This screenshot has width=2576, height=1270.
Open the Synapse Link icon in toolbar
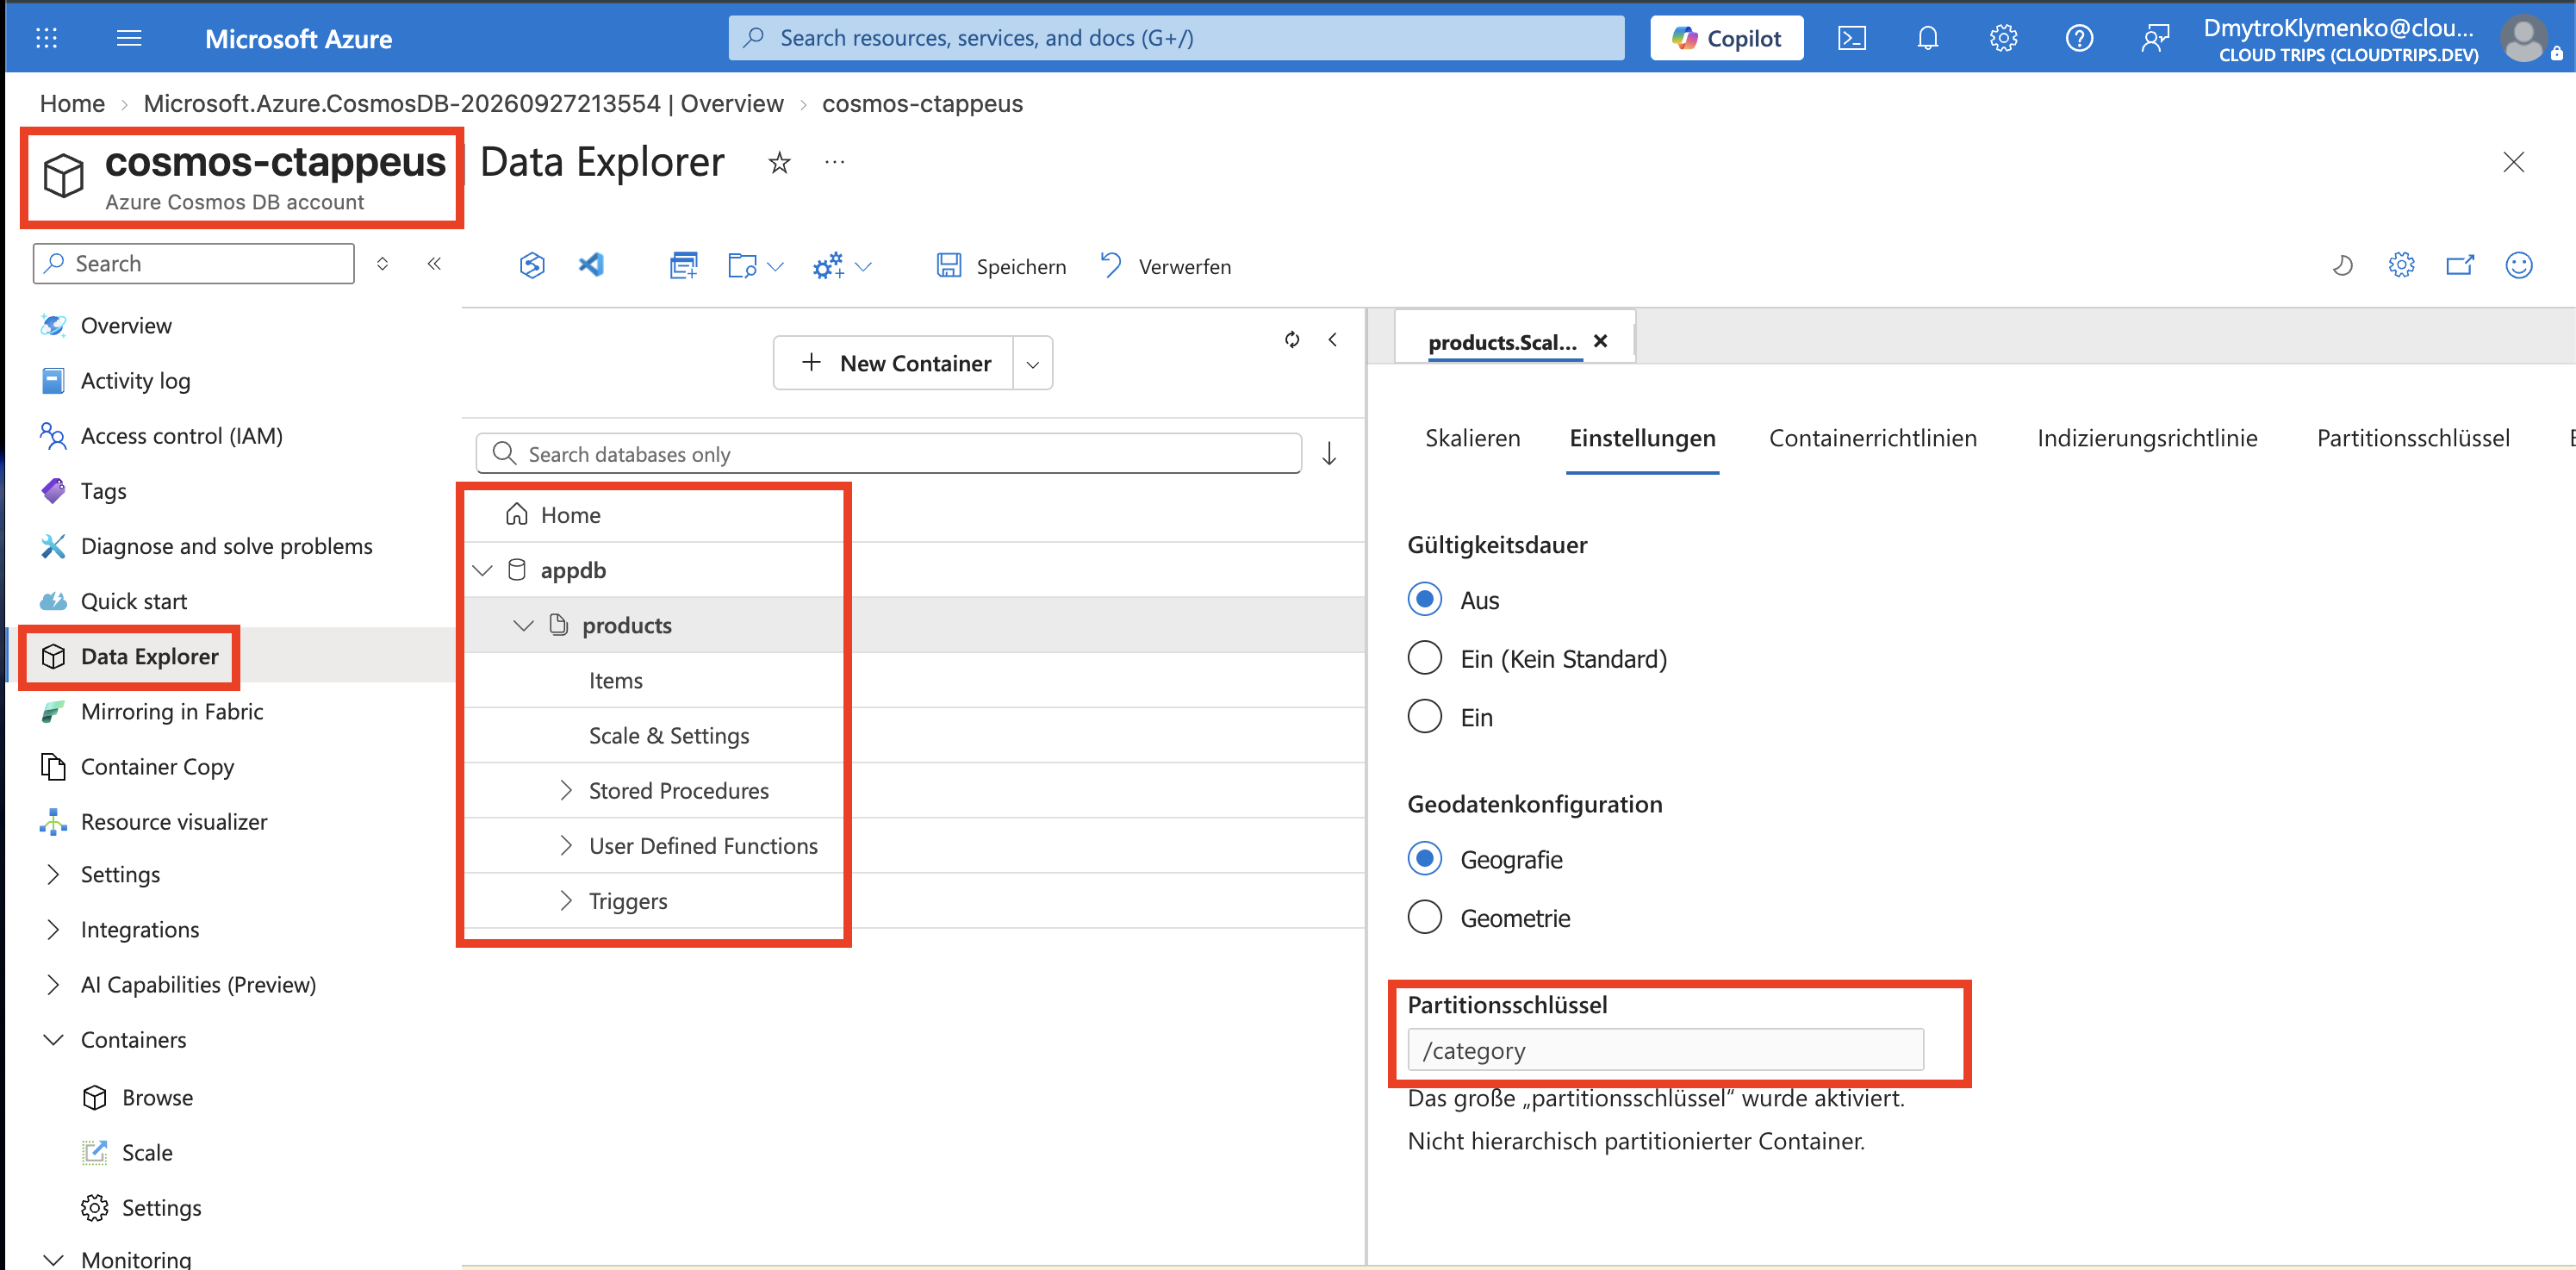[x=532, y=266]
